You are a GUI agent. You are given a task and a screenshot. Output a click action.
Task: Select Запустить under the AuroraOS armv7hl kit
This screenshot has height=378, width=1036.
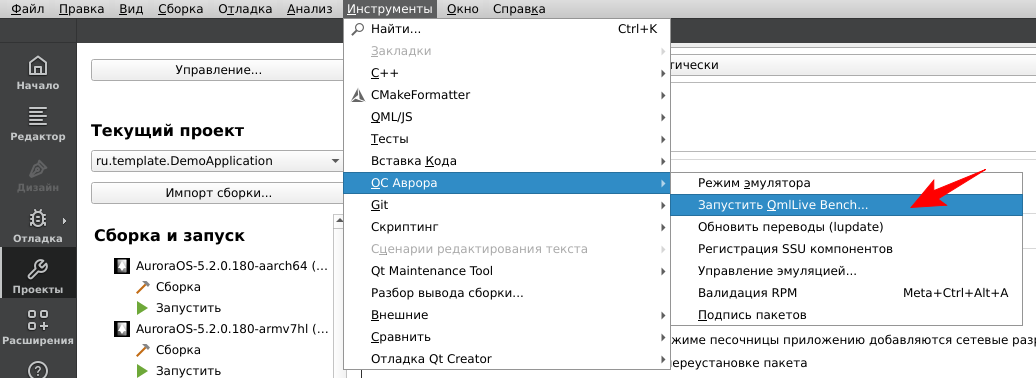[x=188, y=370]
